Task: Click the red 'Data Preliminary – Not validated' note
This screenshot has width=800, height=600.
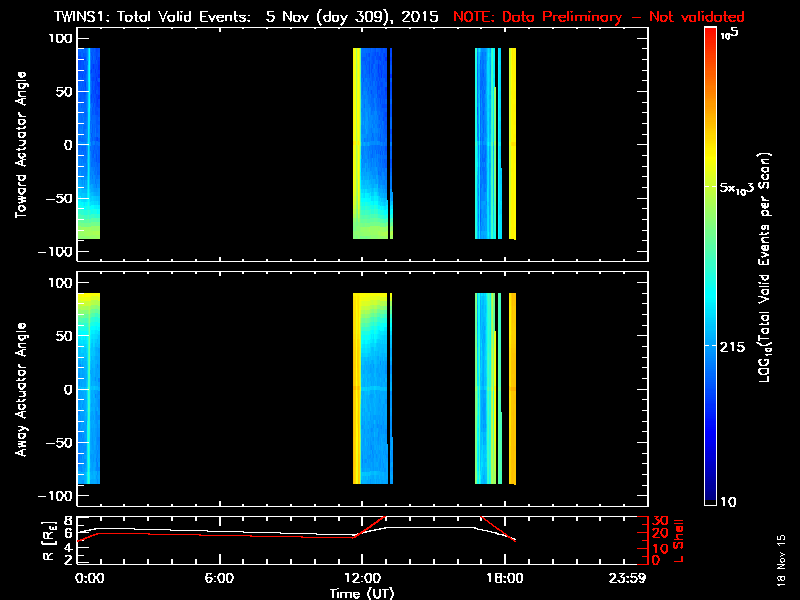Action: (599, 17)
